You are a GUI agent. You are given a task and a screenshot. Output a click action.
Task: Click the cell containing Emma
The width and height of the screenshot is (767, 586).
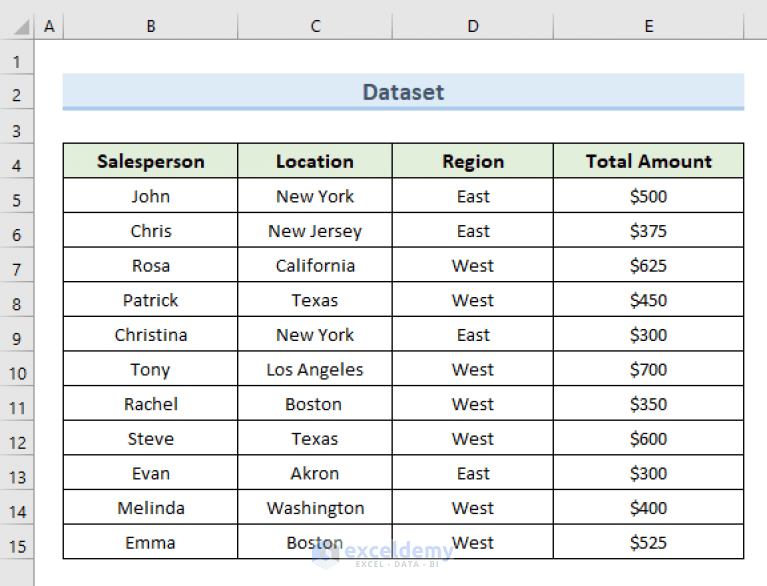(151, 542)
